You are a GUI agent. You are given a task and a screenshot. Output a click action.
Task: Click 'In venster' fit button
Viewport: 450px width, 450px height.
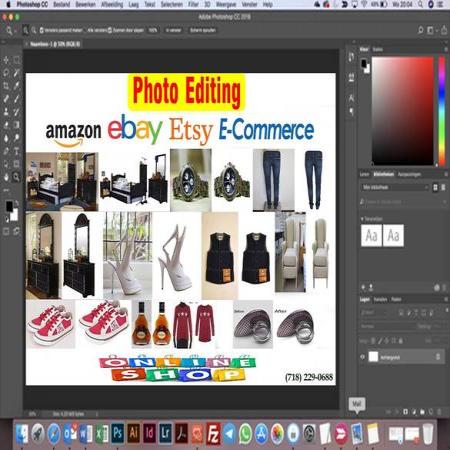174,30
